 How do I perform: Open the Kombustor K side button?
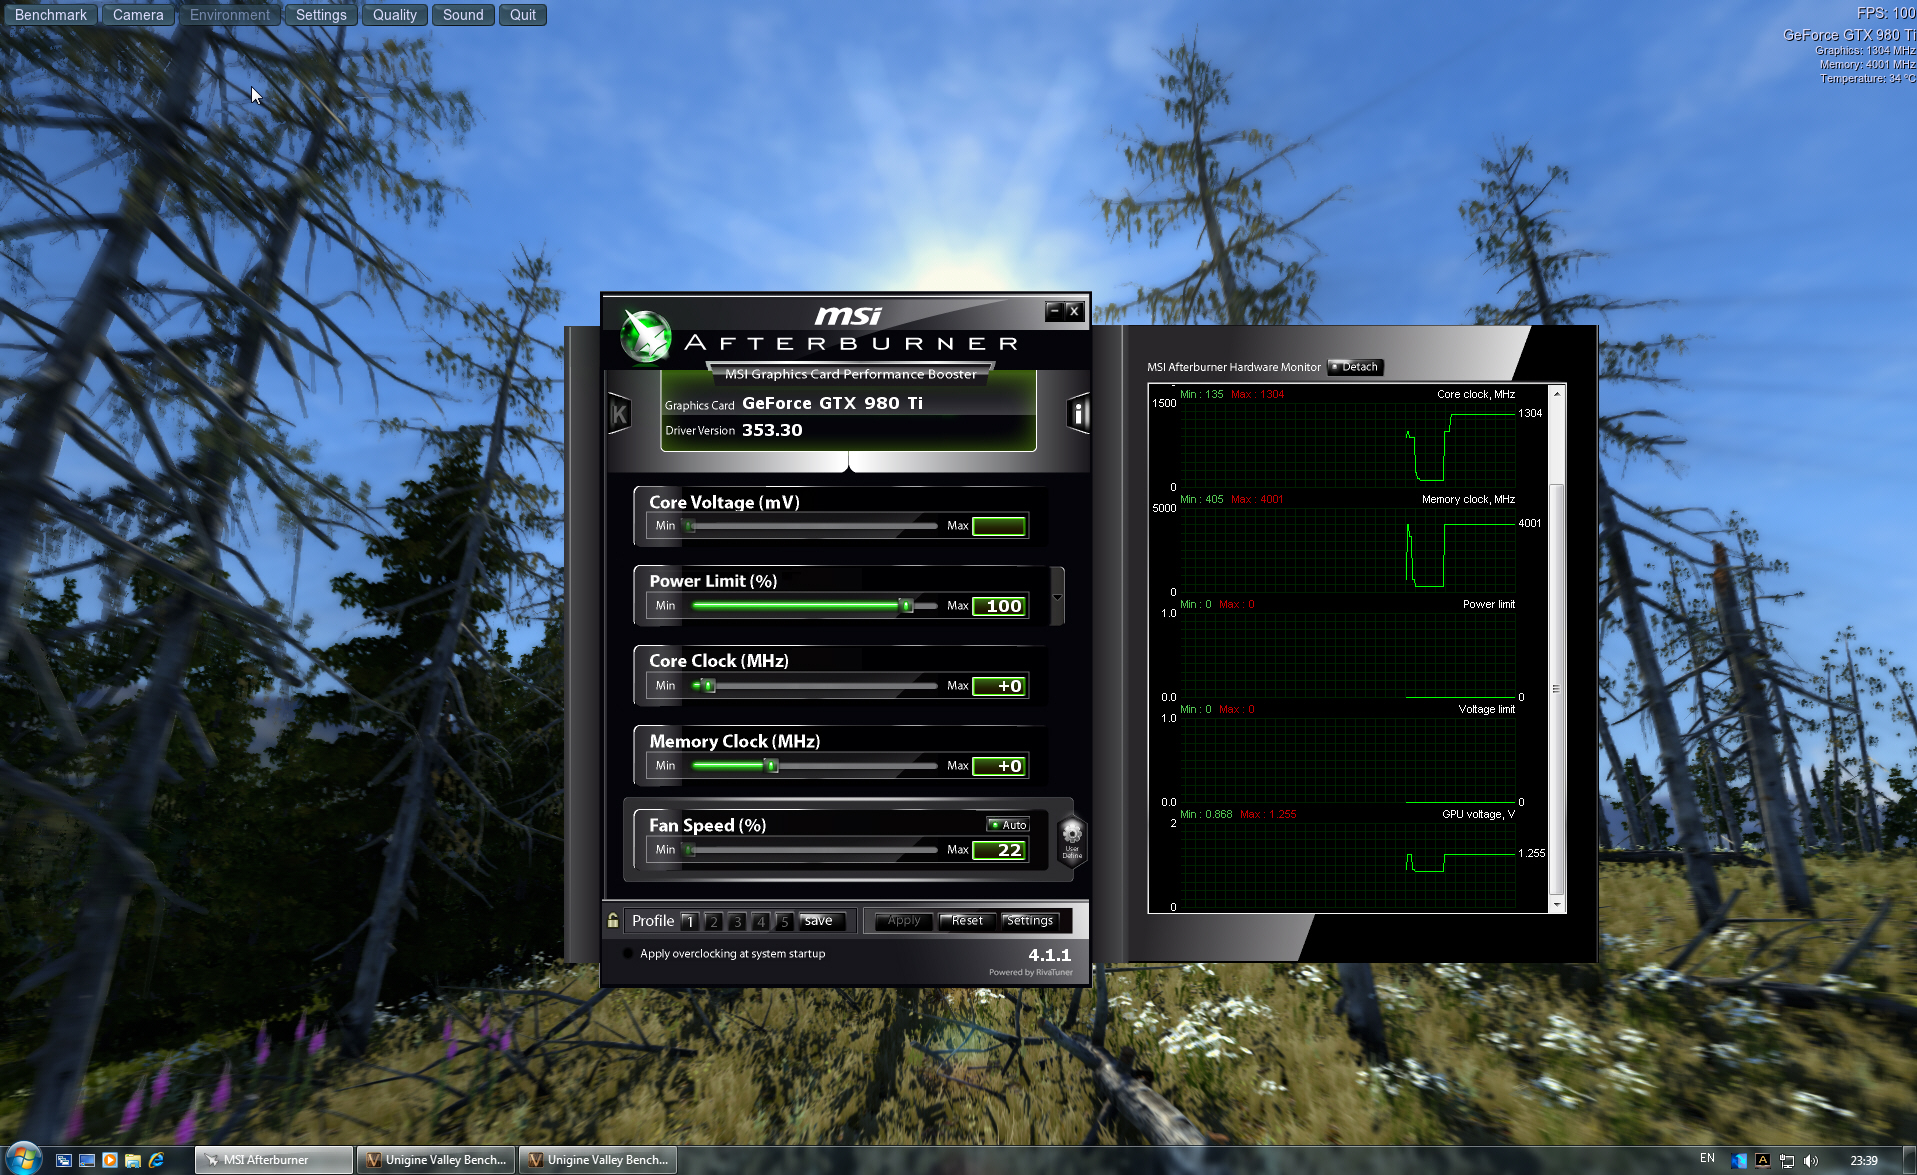(x=619, y=413)
